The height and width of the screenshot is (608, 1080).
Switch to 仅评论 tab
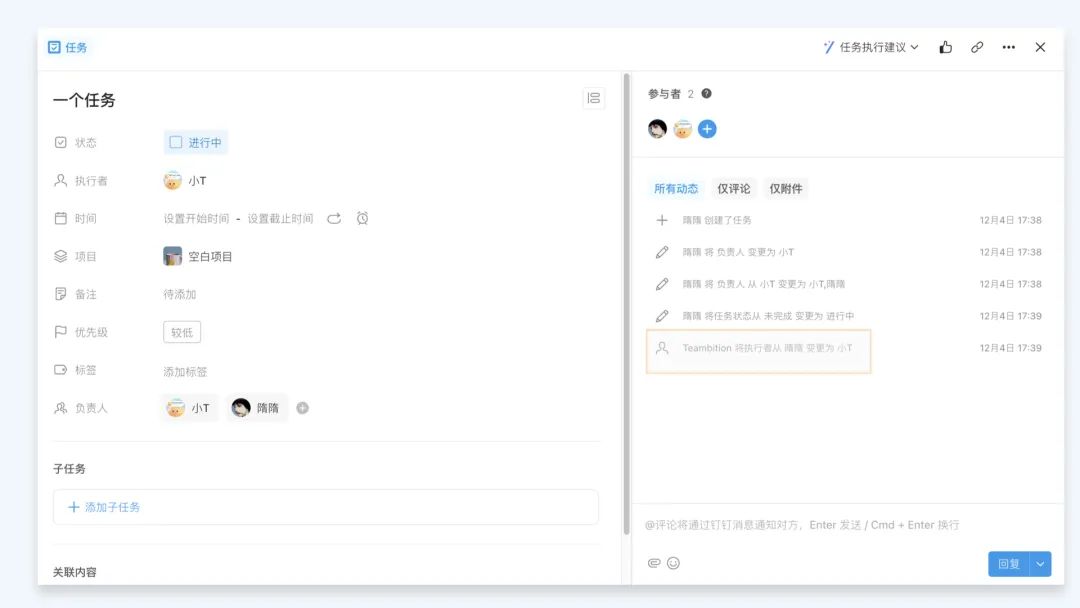click(734, 188)
